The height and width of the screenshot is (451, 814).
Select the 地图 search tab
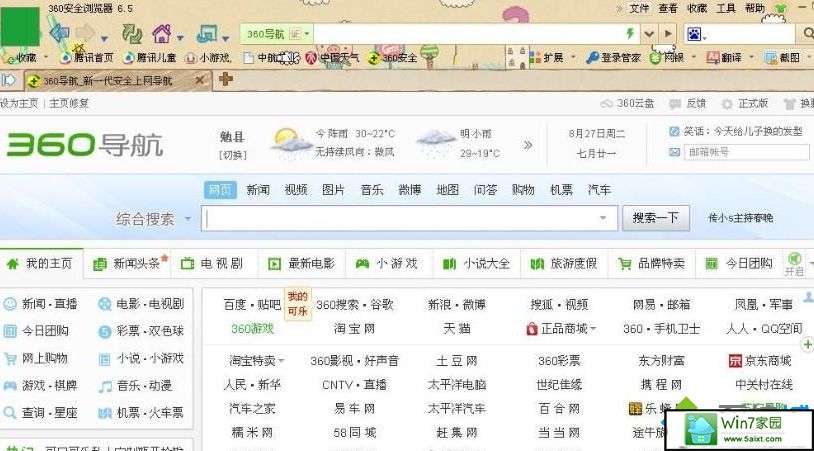point(447,190)
